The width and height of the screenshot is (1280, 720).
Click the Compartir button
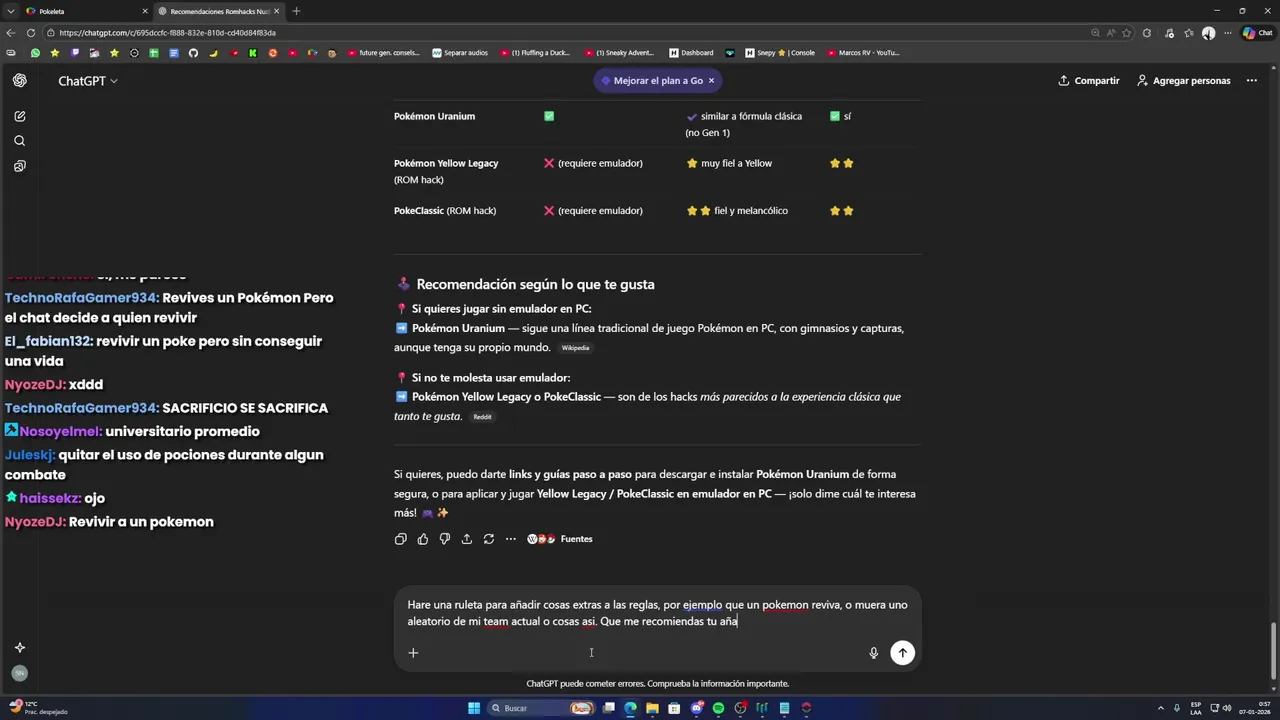coord(1089,80)
